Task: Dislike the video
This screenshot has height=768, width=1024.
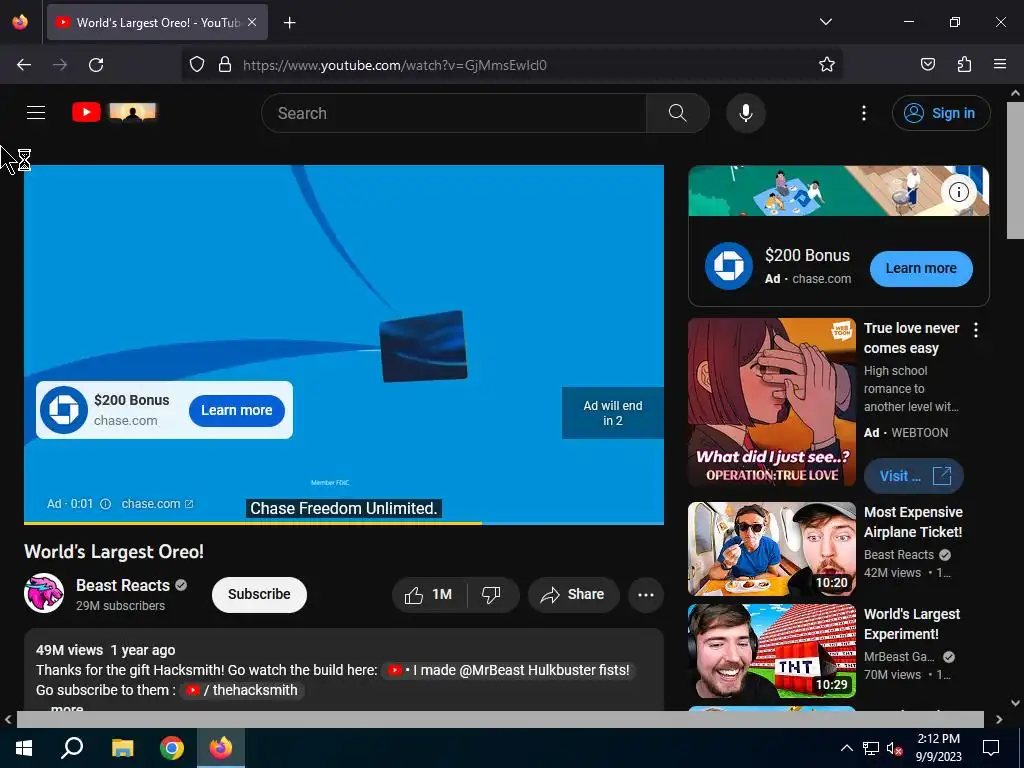Action: pos(491,594)
